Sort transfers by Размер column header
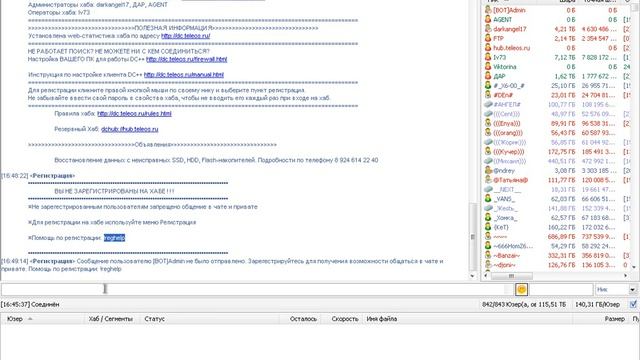The width and height of the screenshot is (640, 360). tap(600, 319)
